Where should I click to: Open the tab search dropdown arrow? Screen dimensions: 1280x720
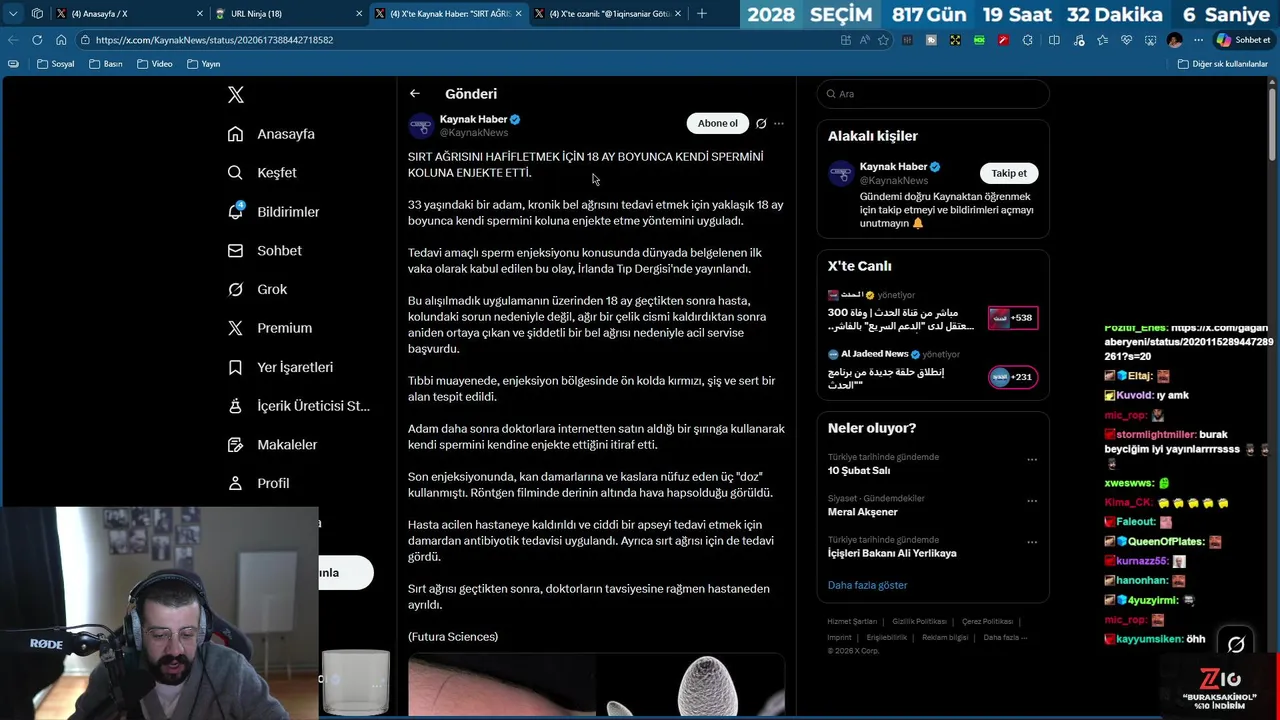[13, 14]
